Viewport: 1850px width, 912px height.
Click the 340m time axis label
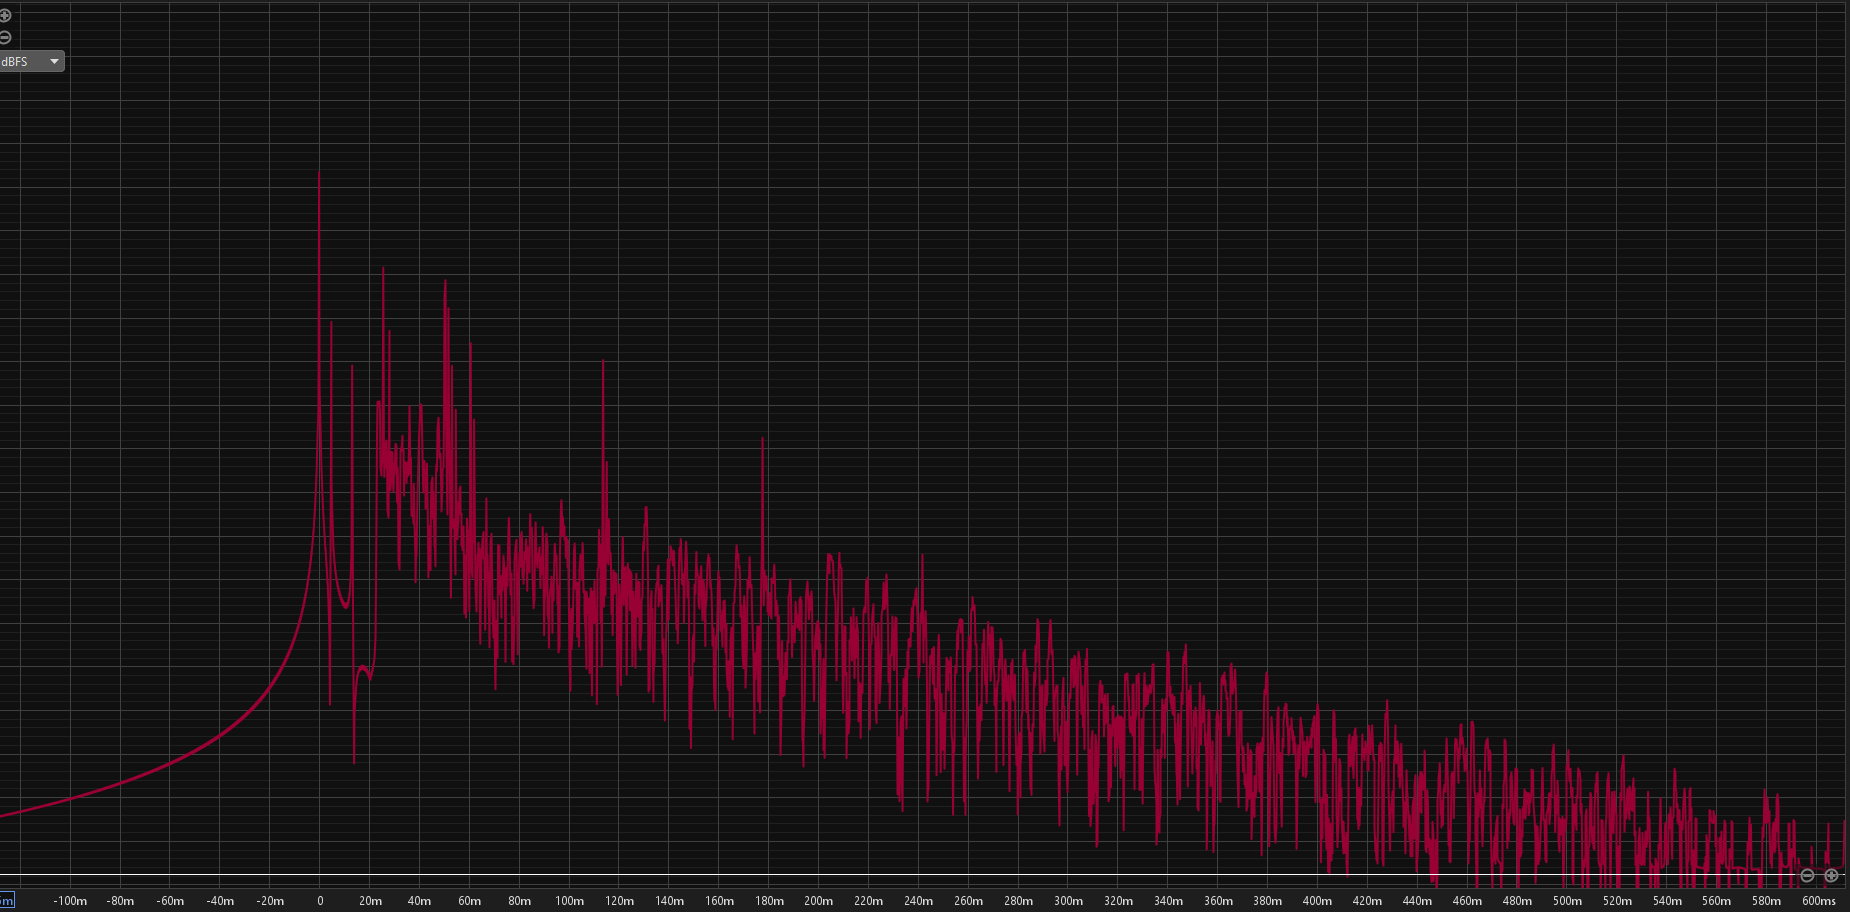pos(1169,901)
